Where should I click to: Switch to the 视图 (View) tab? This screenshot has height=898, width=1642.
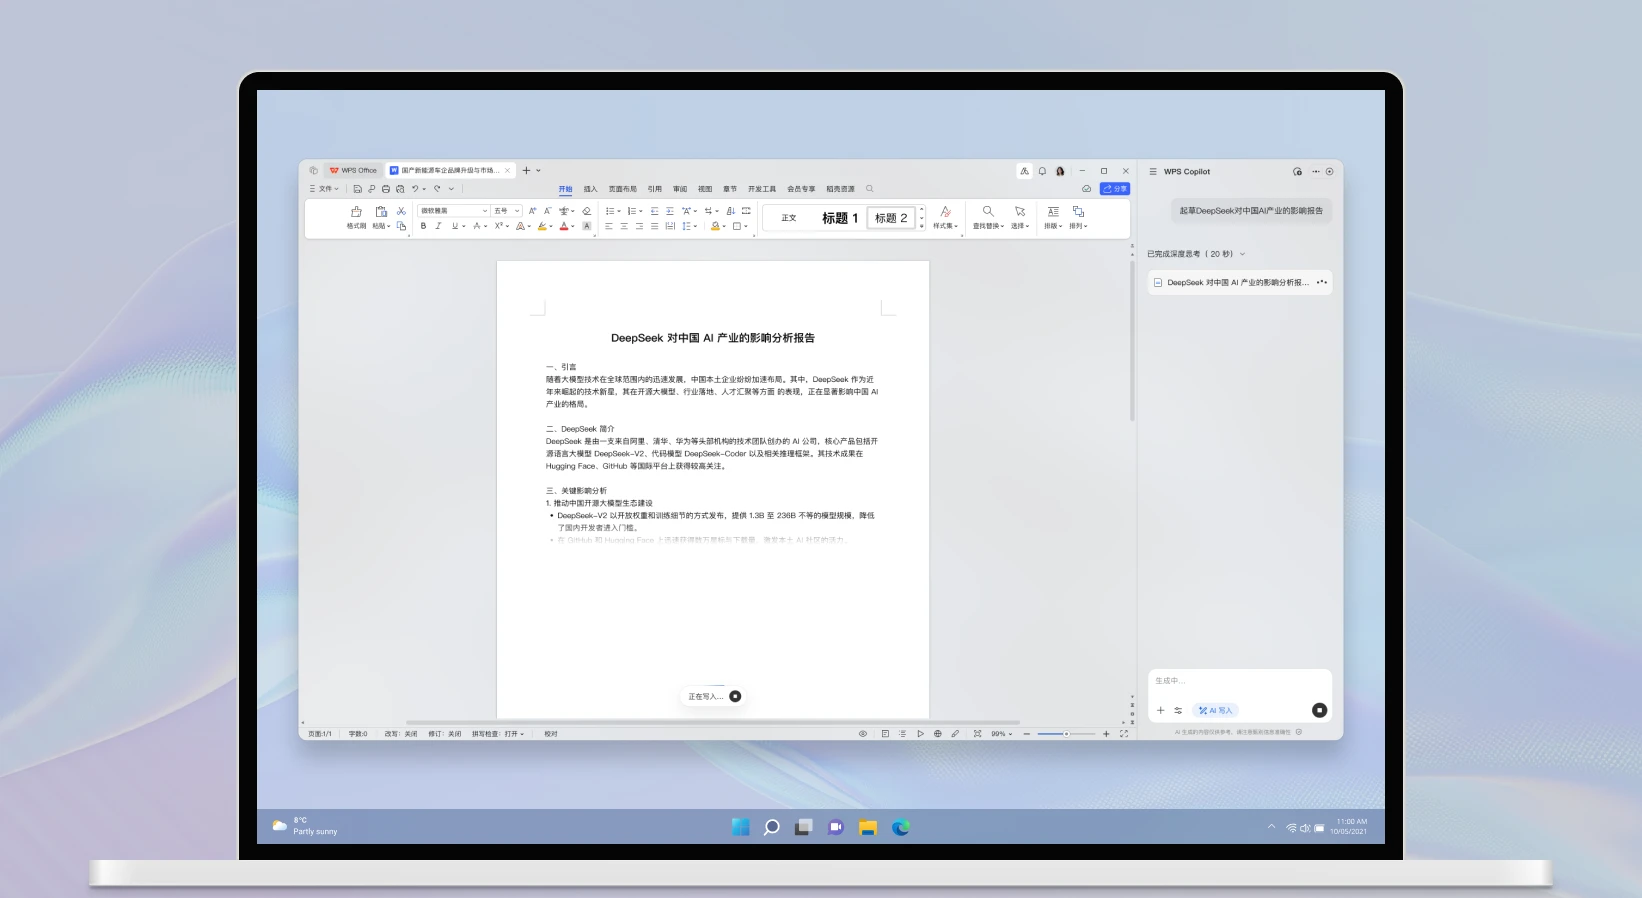[705, 189]
